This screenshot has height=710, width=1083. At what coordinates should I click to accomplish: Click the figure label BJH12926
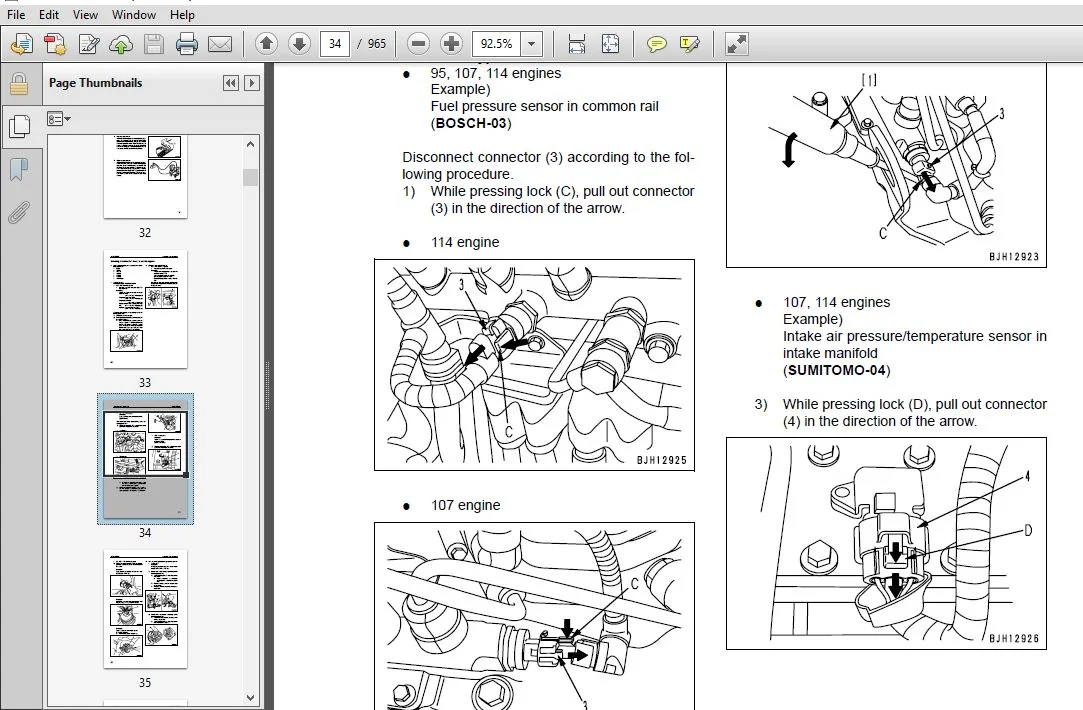[1014, 639]
